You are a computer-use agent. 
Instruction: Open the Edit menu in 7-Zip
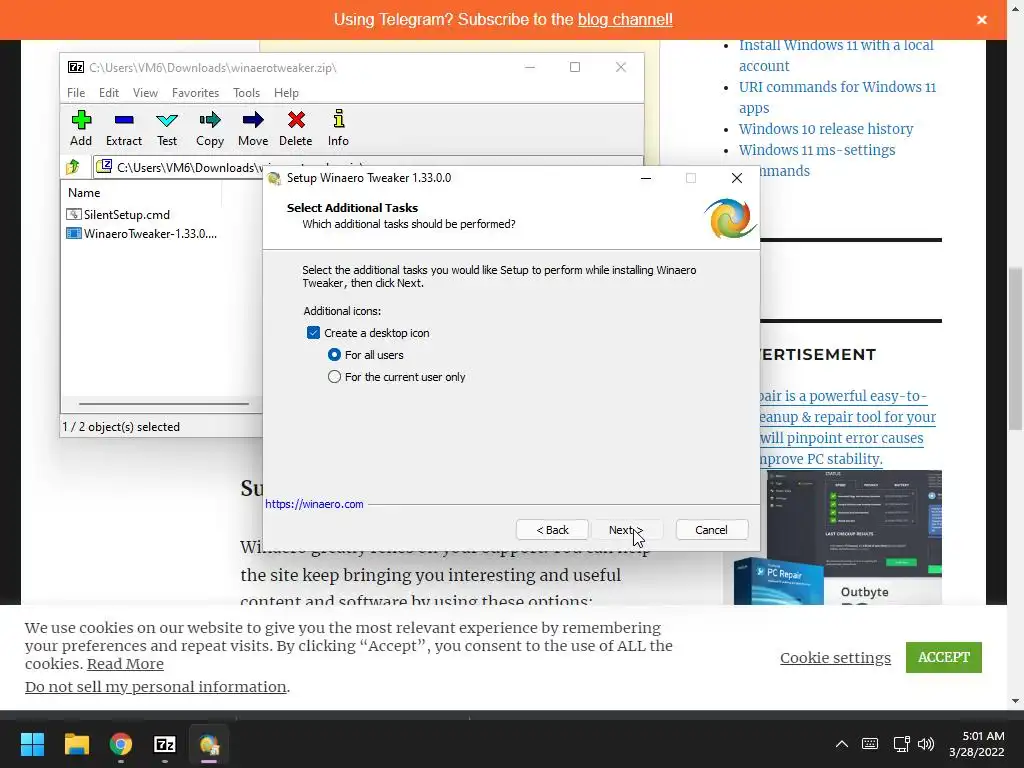[108, 93]
